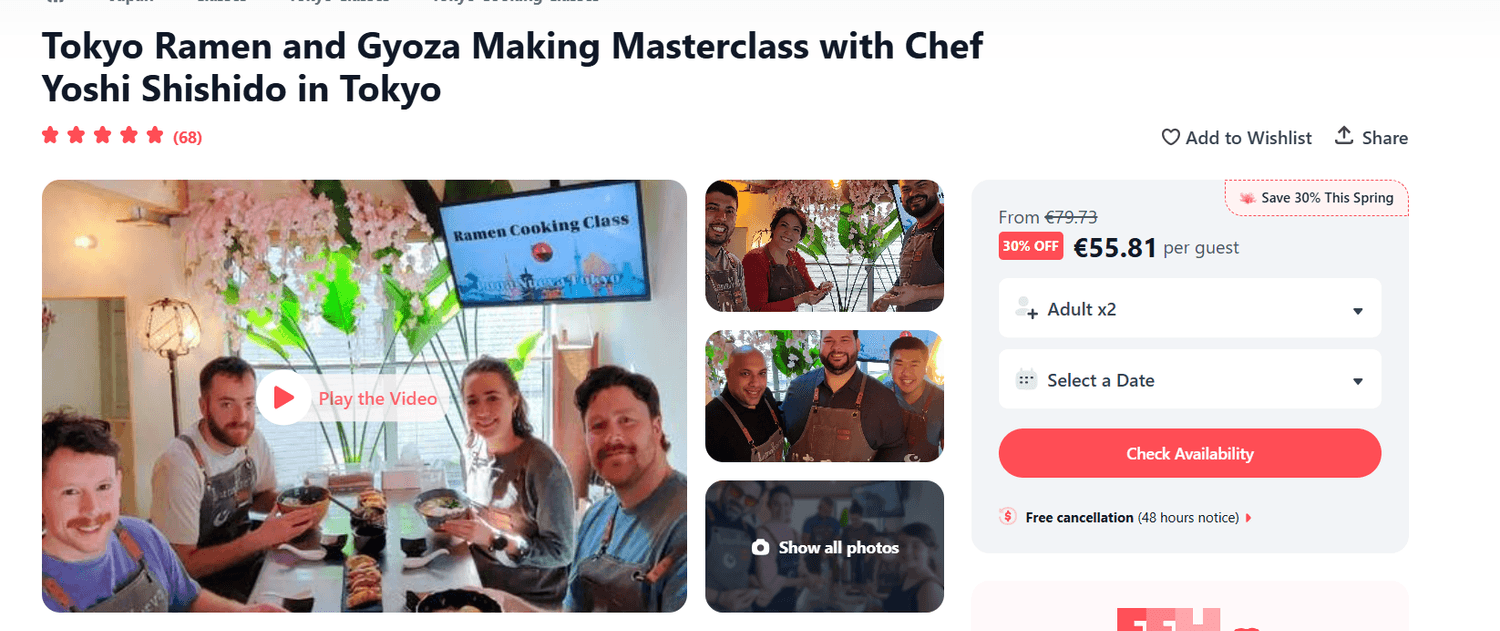
Task: Click the dollar icon beside Free cancellation
Action: pos(1008,517)
